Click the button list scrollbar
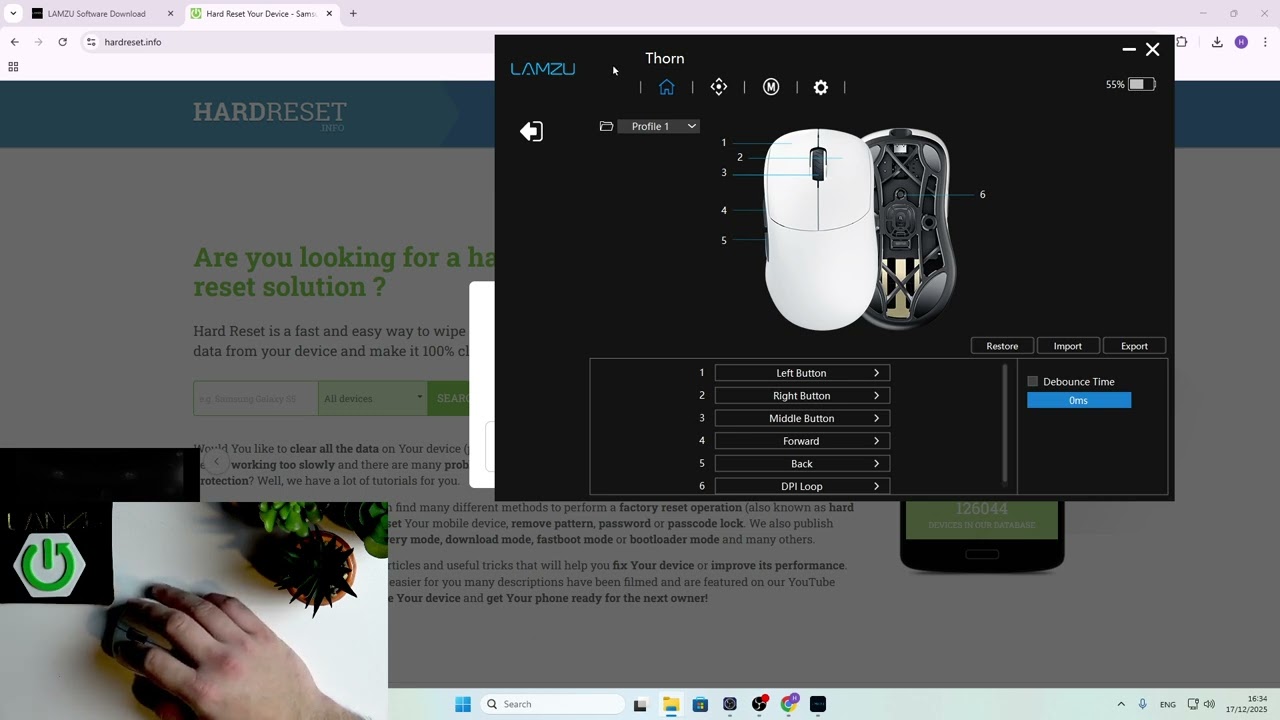The image size is (1280, 720). [1006, 424]
